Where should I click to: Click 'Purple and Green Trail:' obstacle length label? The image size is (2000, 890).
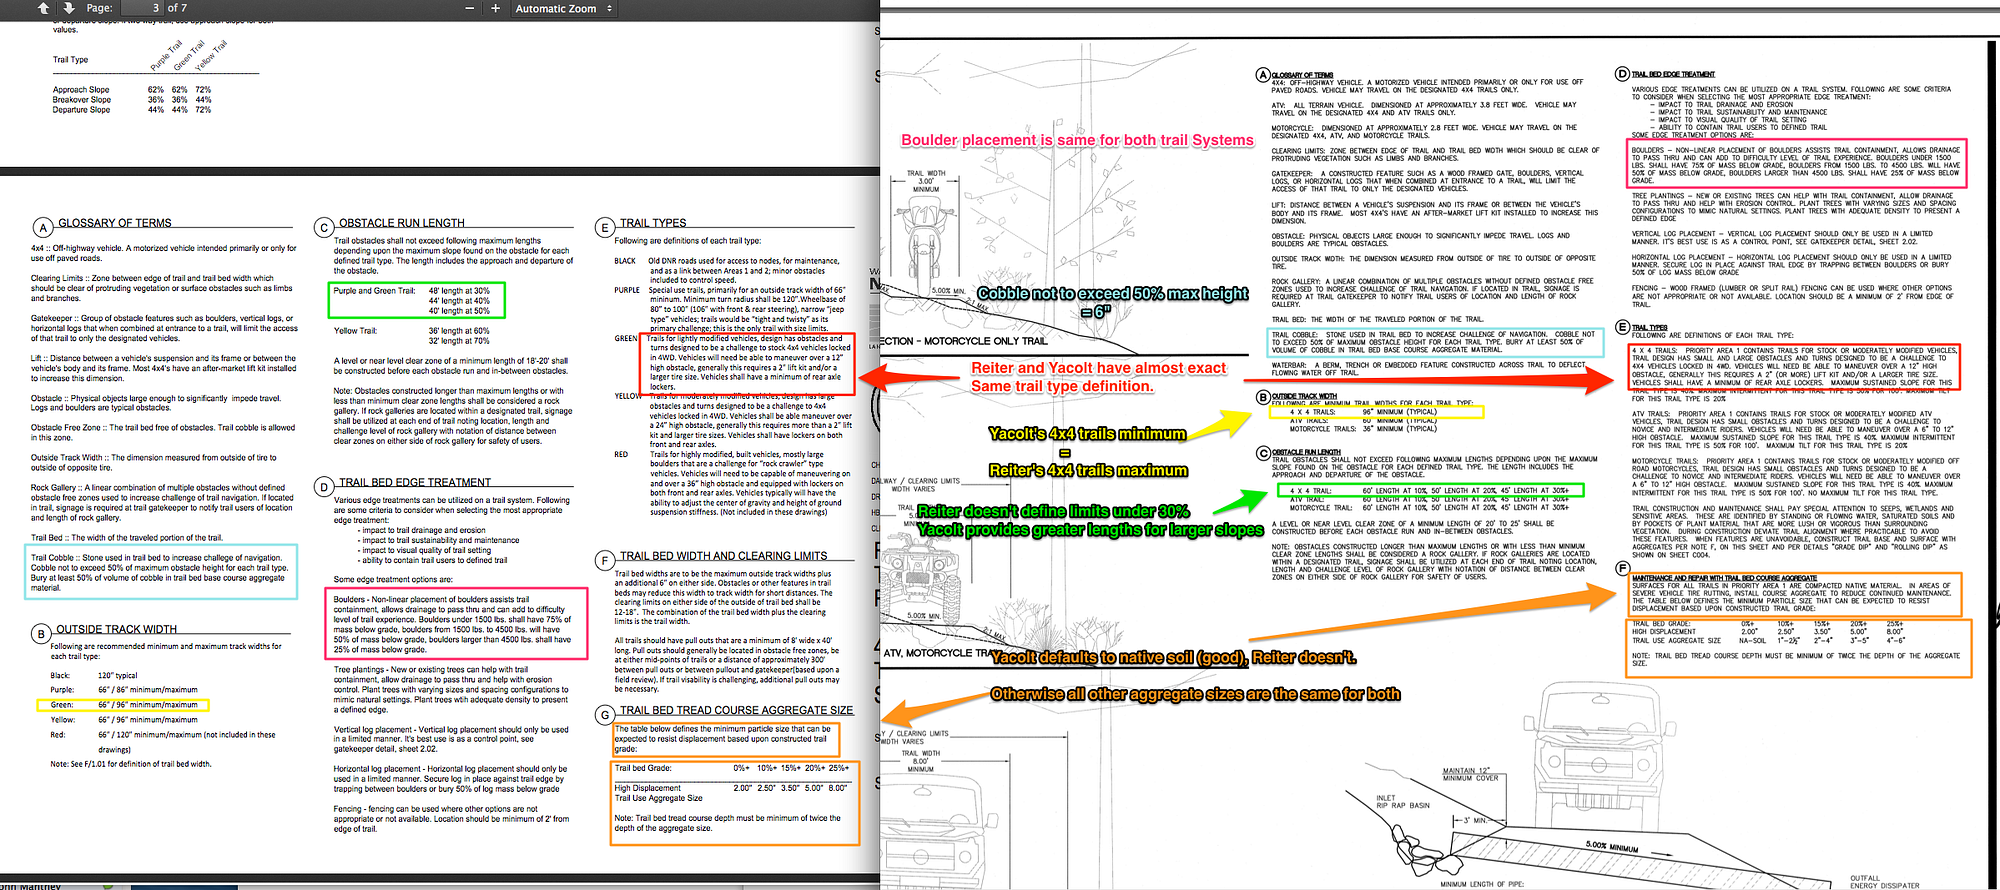pyautogui.click(x=374, y=291)
